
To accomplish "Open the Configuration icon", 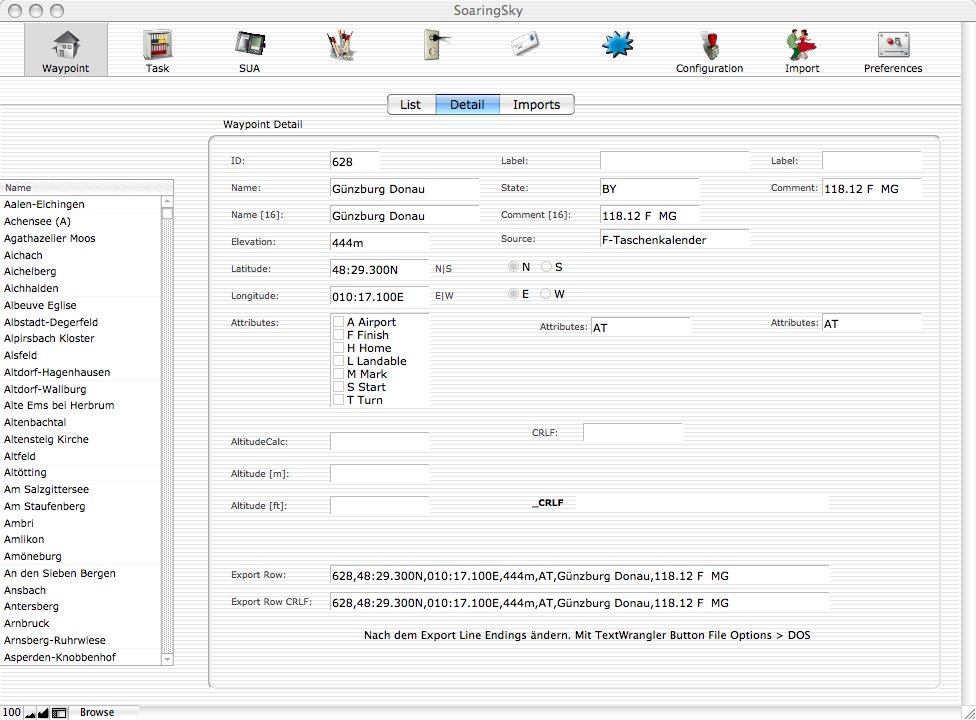I will (710, 45).
